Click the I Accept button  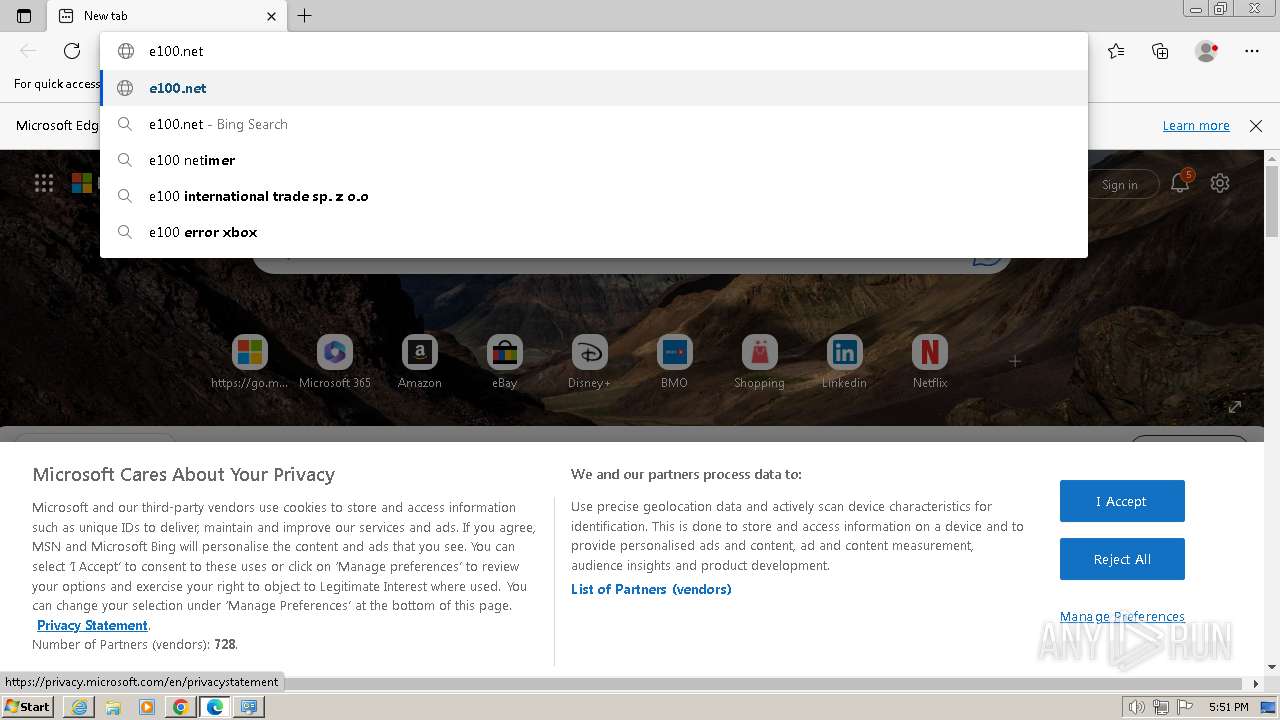tap(1122, 501)
